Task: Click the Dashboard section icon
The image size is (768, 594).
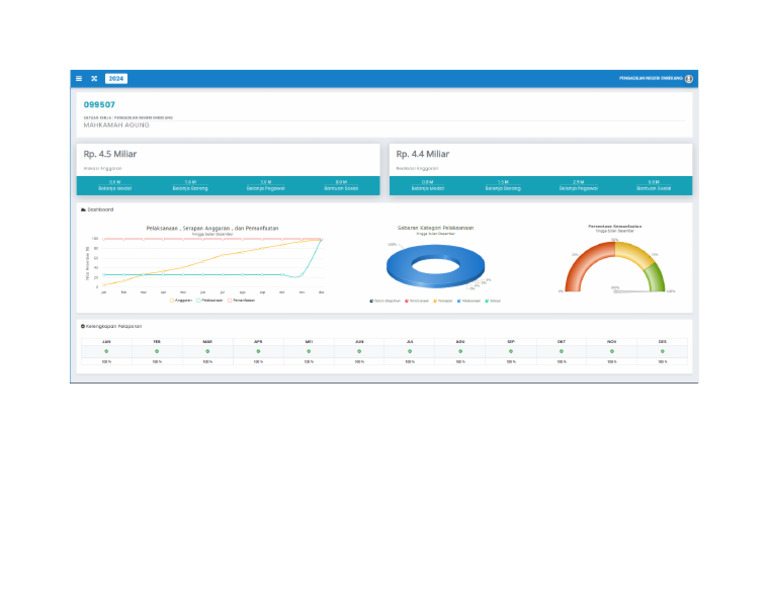Action: pos(83,210)
